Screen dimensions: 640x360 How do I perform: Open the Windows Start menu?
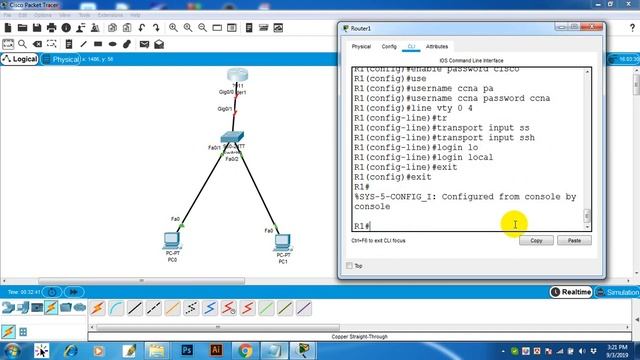(x=11, y=351)
